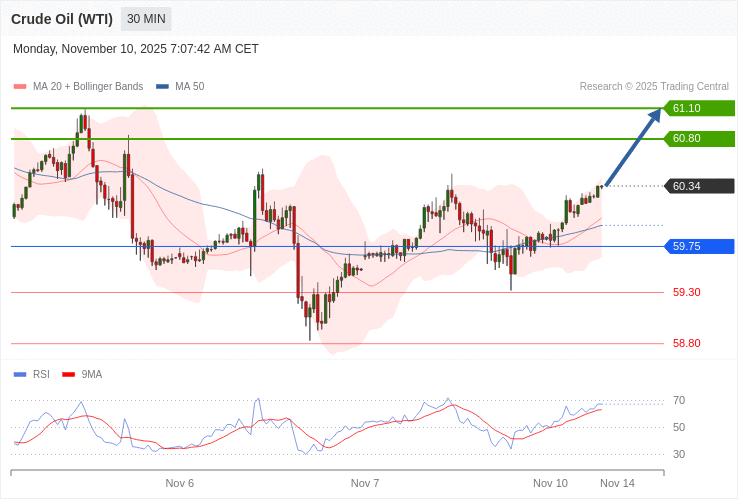This screenshot has height=500, width=738.
Task: Click the Crude Oil (WTI) title
Action: pyautogui.click(x=62, y=19)
